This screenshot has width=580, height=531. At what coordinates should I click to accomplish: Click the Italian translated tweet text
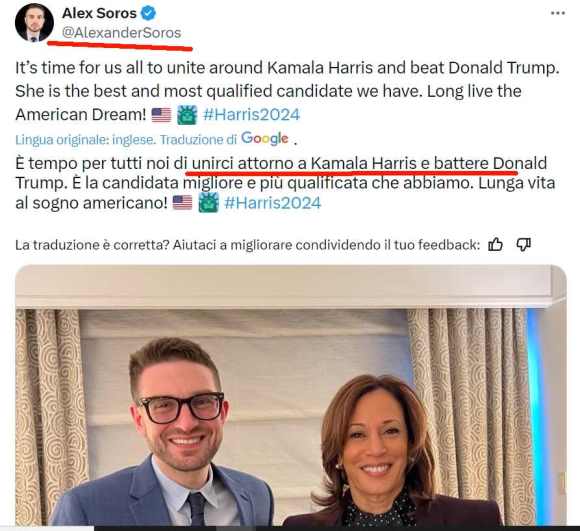[285, 183]
